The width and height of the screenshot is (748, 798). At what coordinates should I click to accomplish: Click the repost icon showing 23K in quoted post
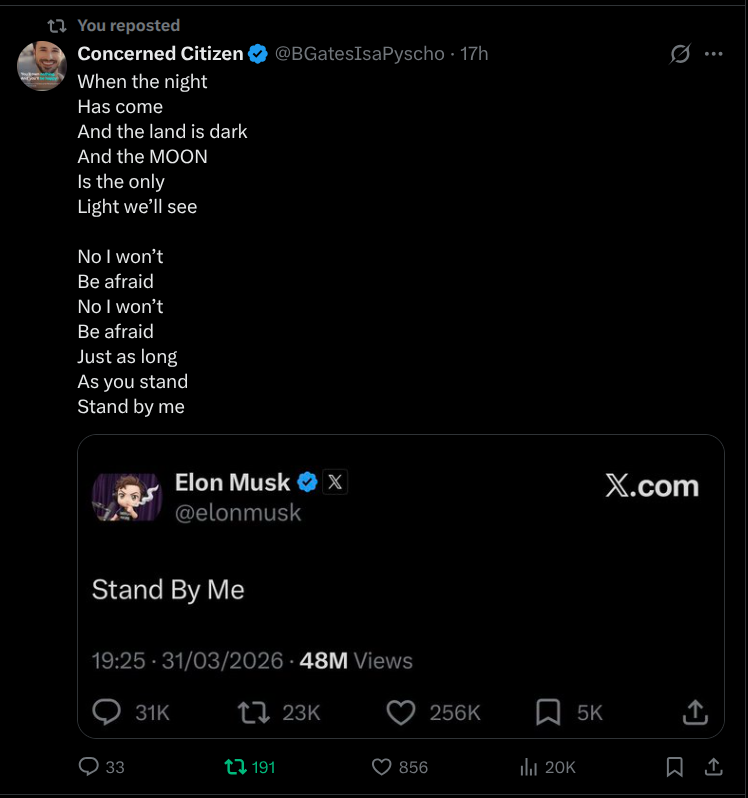point(254,712)
